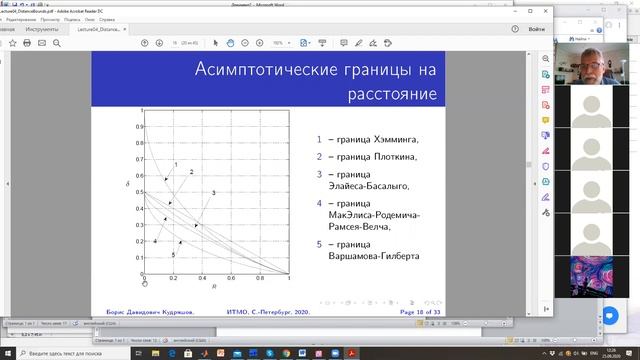The width and height of the screenshot is (640, 360).
Task: Click the page number field
Action: (x=175, y=43)
